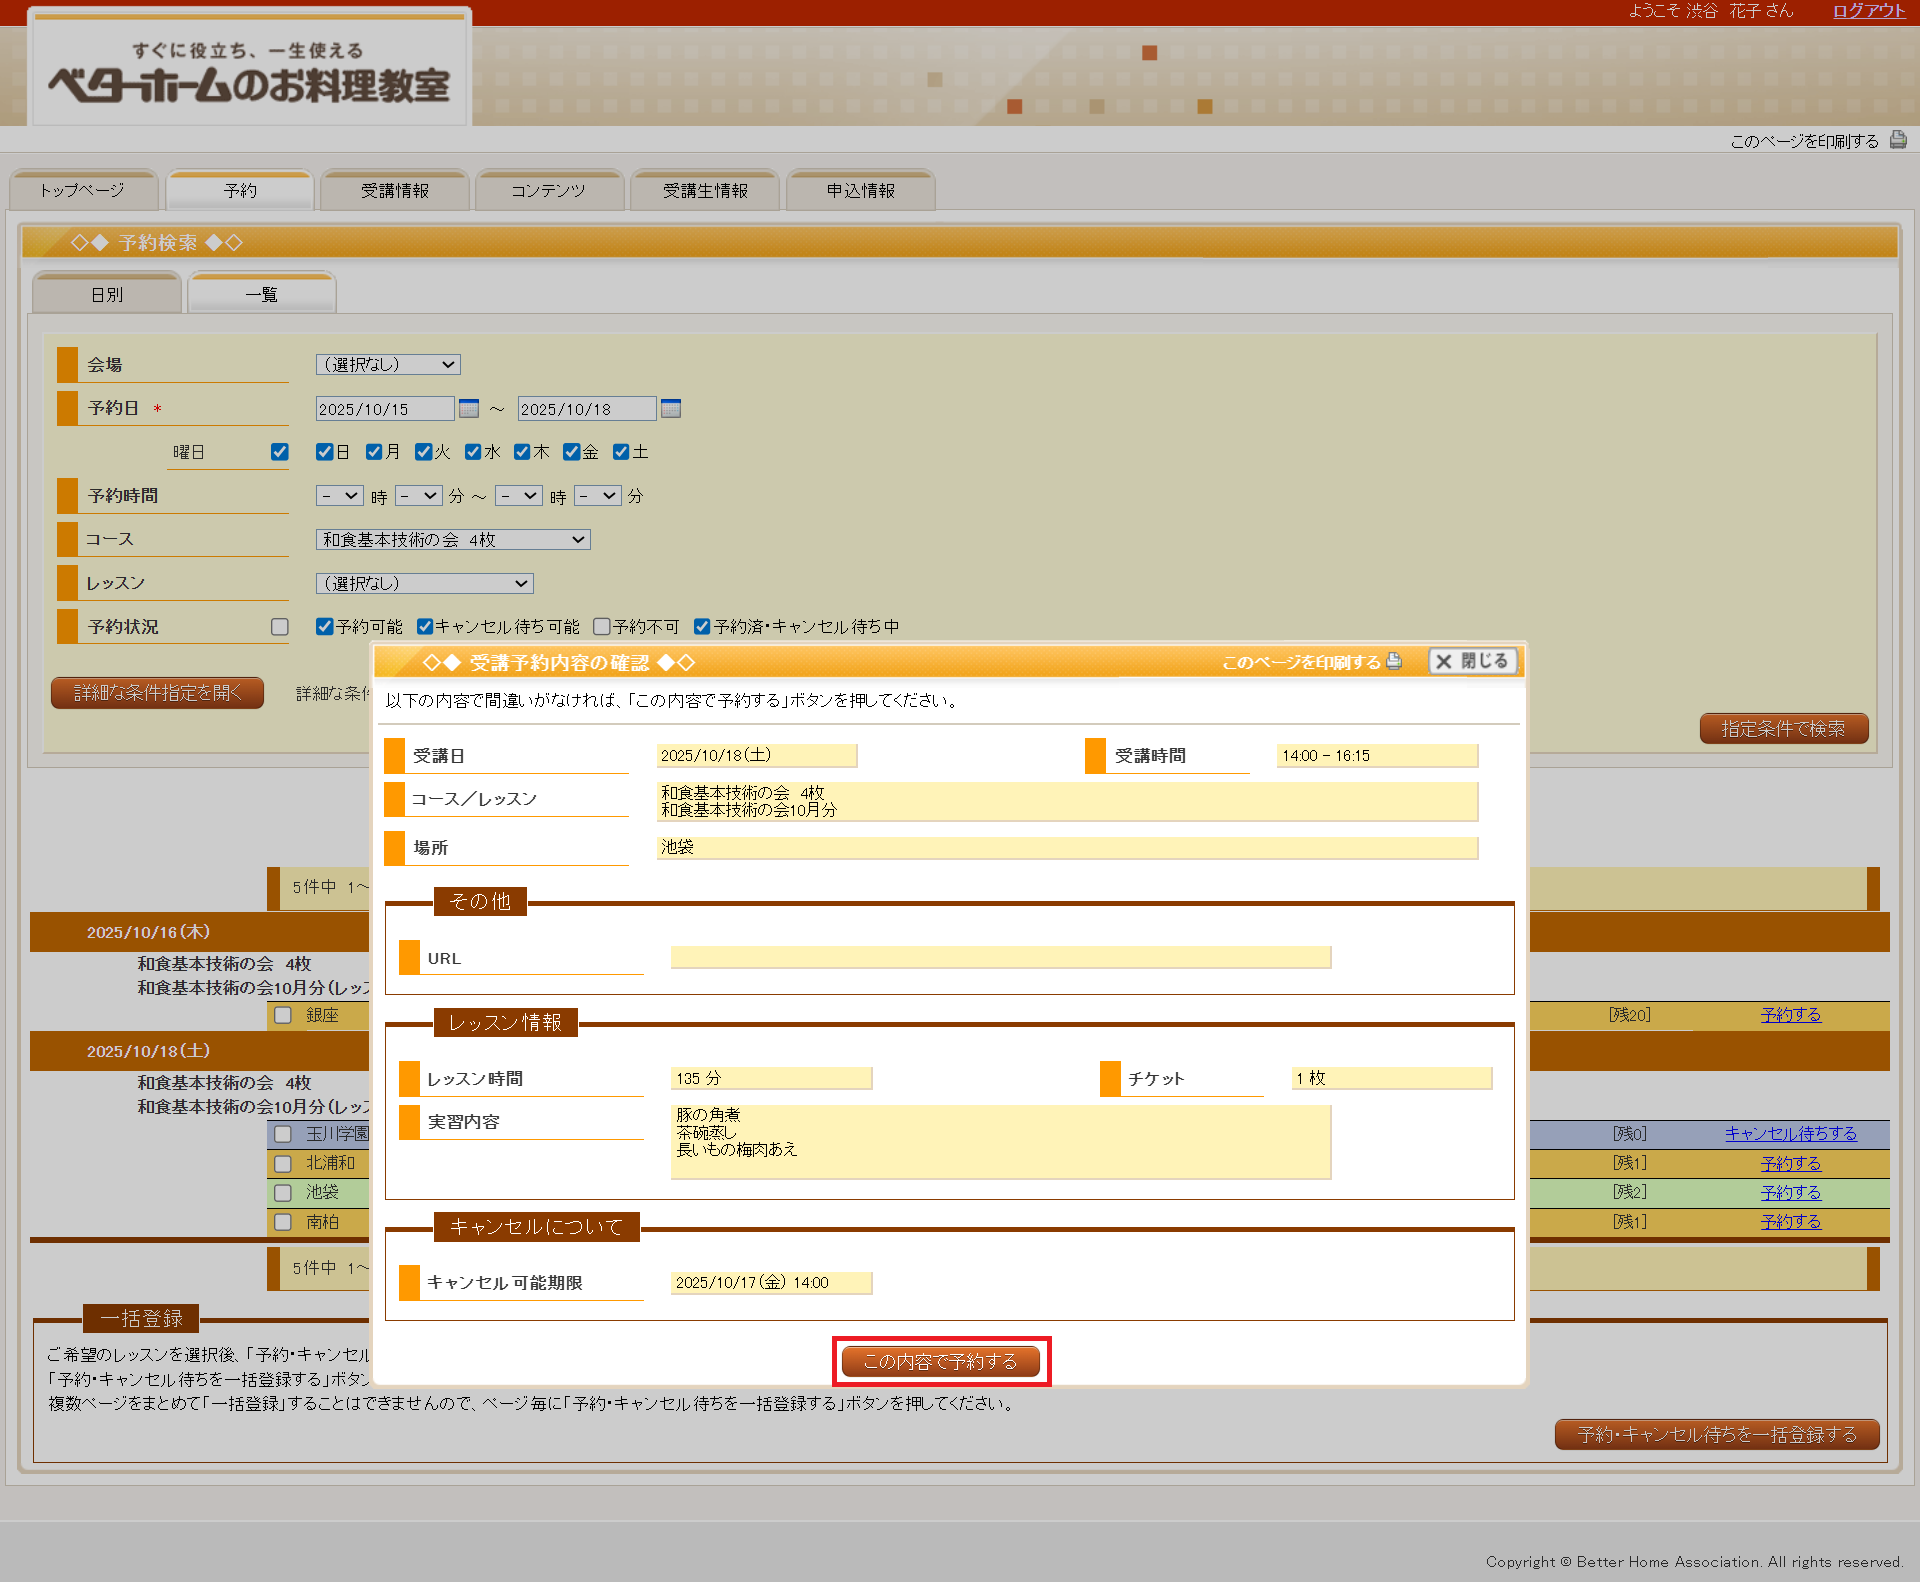Click キャンセル待ちする link for 玉川学園

[x=1790, y=1133]
